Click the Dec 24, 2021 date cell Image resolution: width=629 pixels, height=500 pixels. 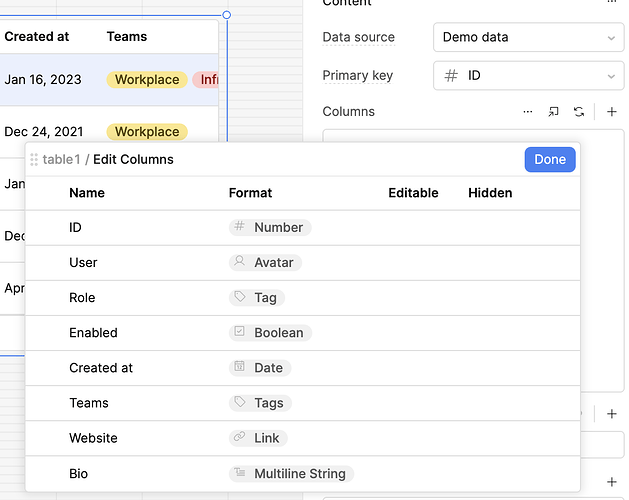(x=44, y=132)
